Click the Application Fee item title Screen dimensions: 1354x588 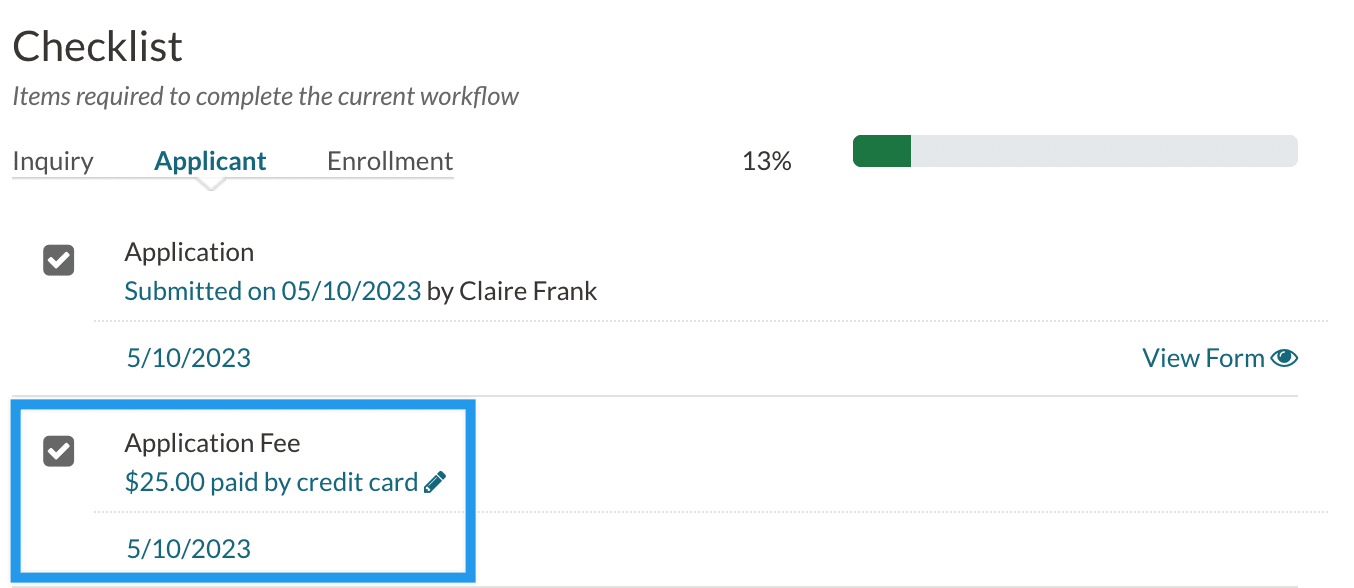tap(212, 443)
